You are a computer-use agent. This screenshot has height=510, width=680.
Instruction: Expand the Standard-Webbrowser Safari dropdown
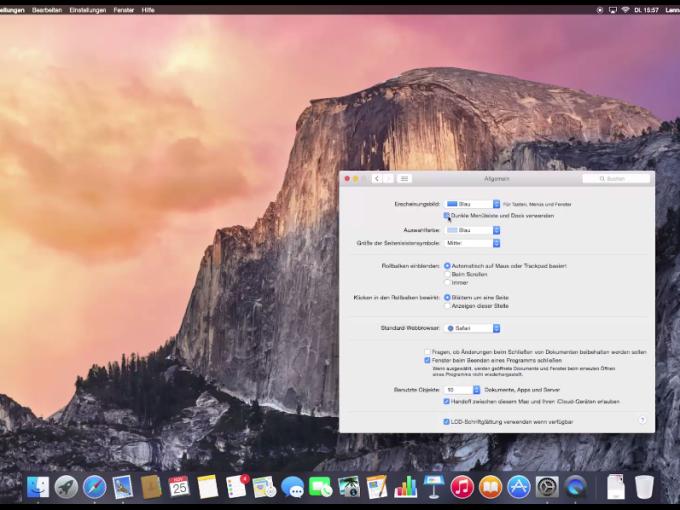(473, 328)
